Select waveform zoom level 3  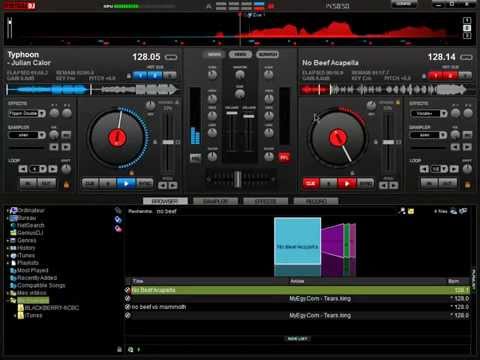[467, 36]
